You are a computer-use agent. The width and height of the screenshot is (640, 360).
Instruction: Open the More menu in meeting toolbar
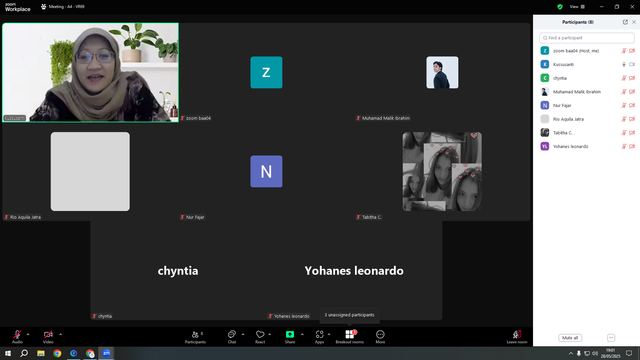point(380,337)
